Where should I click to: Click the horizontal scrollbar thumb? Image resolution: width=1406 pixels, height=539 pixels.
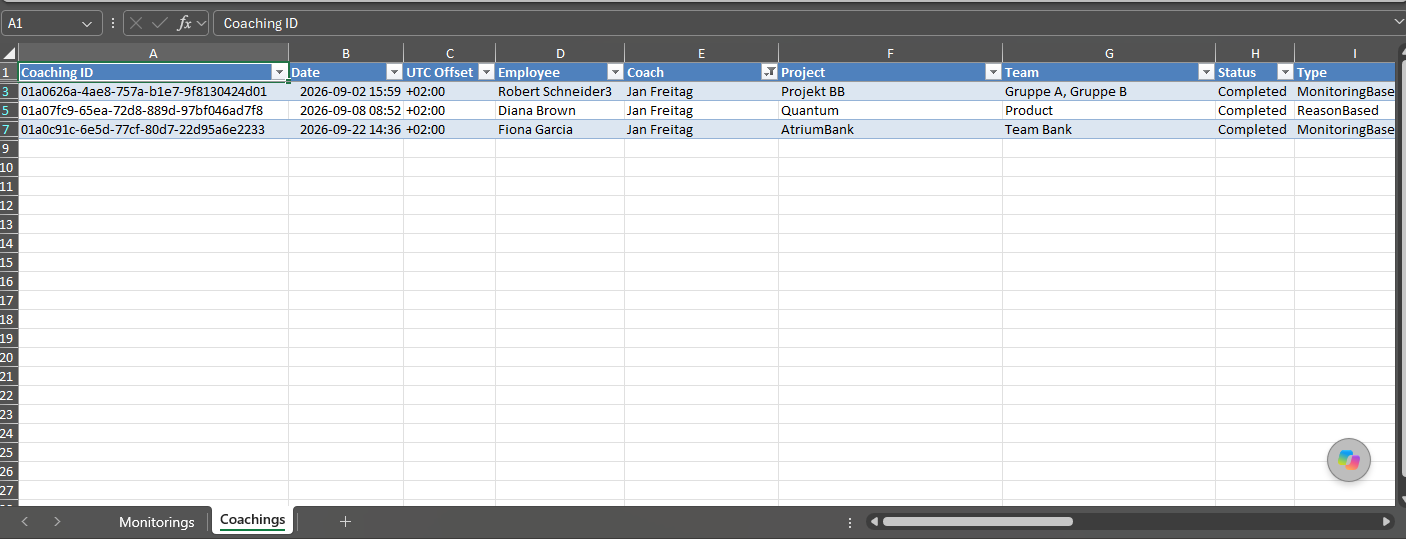pos(977,521)
